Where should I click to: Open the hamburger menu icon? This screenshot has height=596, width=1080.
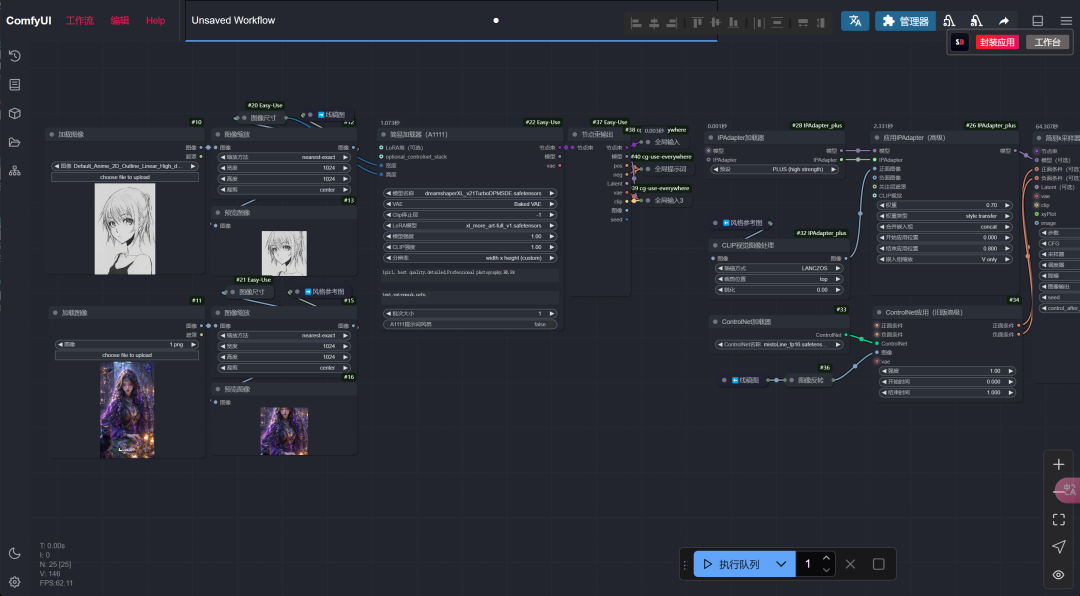pyautogui.click(x=1066, y=21)
